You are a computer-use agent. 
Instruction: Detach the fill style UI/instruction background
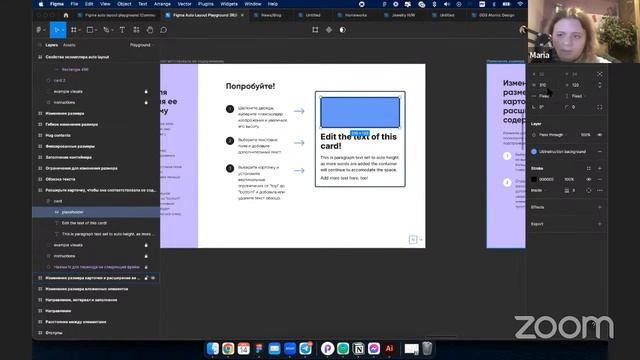(600, 151)
